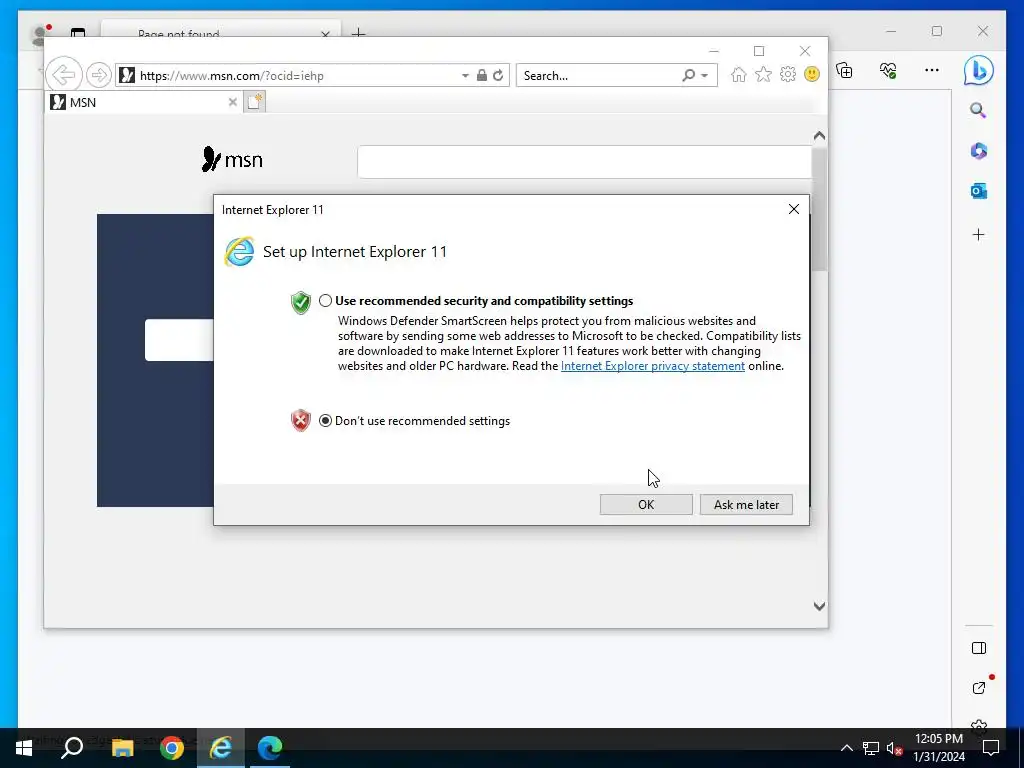Click the IE page scroll up arrow
Viewport: 1024px width, 768px height.
point(819,136)
